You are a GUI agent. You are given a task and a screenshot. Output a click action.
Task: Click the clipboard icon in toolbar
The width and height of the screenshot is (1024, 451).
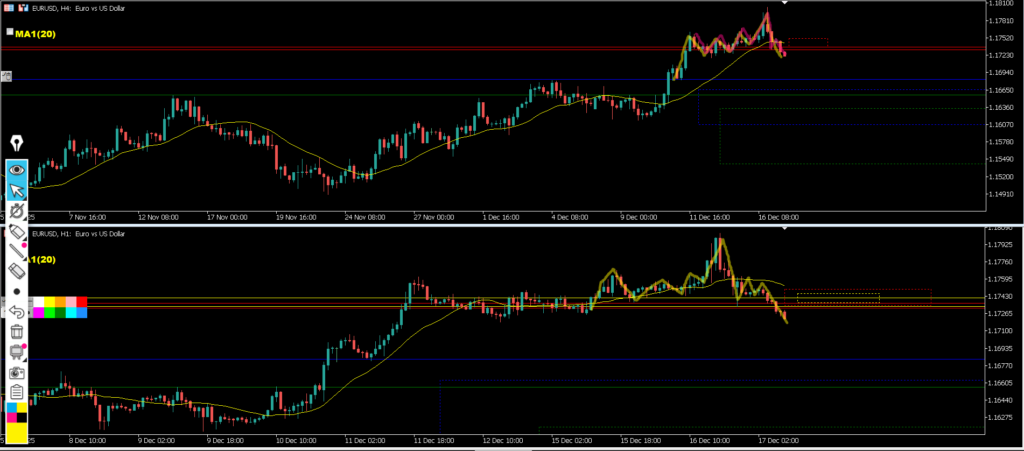tap(16, 392)
